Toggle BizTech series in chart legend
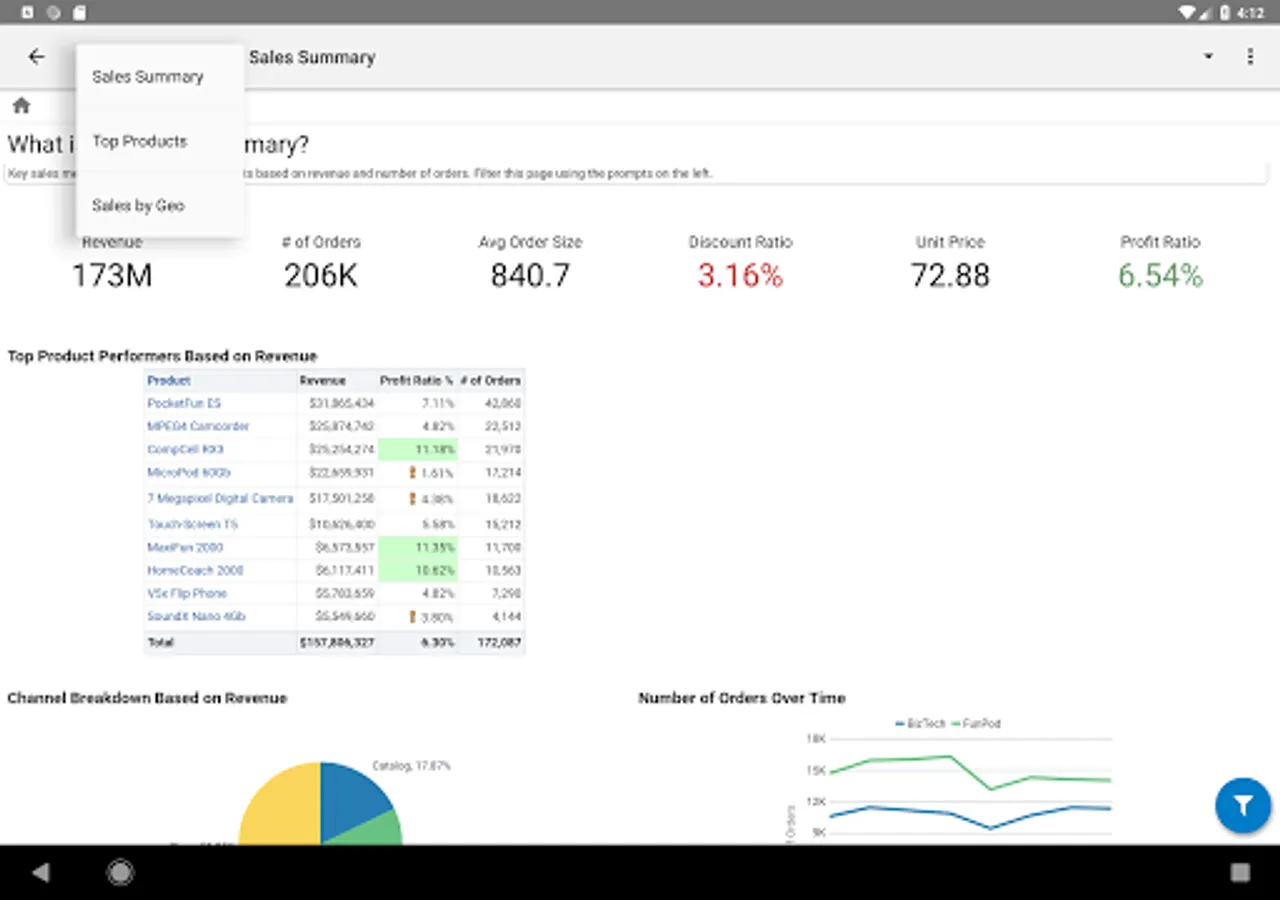Screen dimensions: 1280x900 [919, 723]
